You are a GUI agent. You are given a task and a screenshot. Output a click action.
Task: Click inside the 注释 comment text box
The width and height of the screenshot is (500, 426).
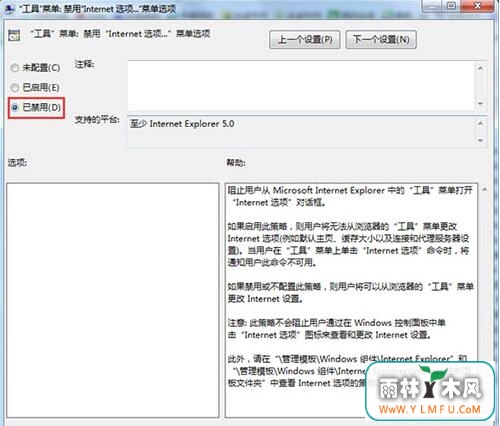301,86
